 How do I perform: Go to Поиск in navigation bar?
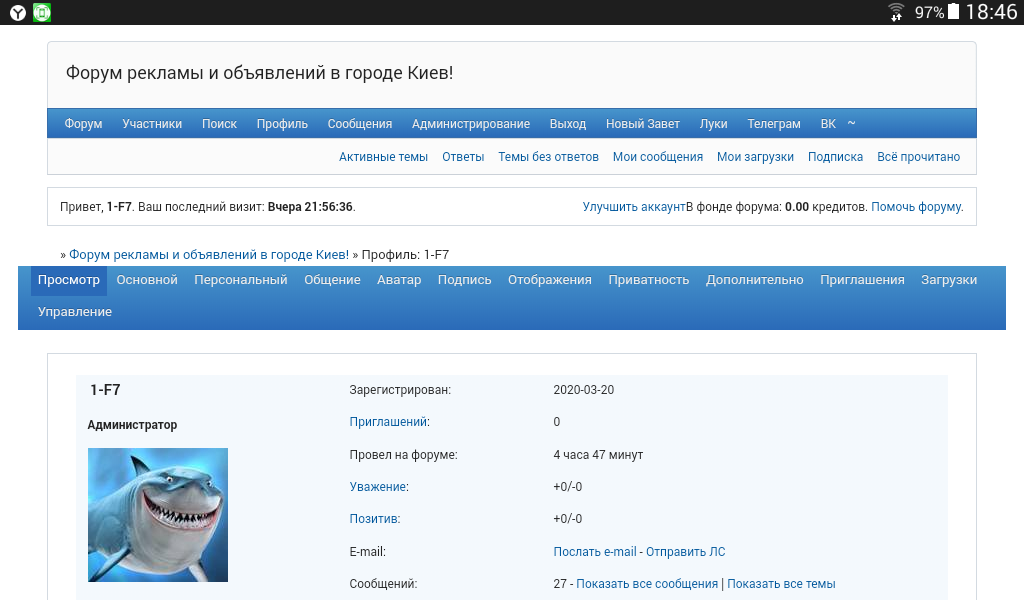click(219, 124)
